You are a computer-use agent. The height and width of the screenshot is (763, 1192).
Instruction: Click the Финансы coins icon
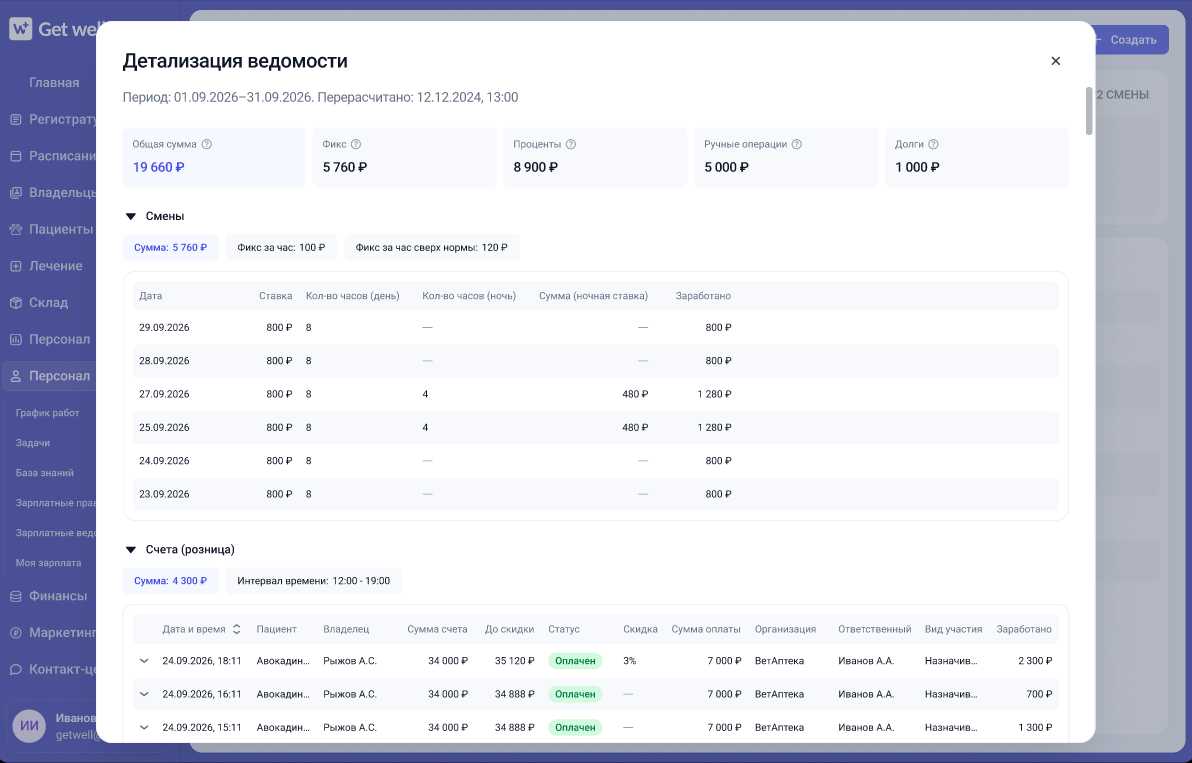15,596
